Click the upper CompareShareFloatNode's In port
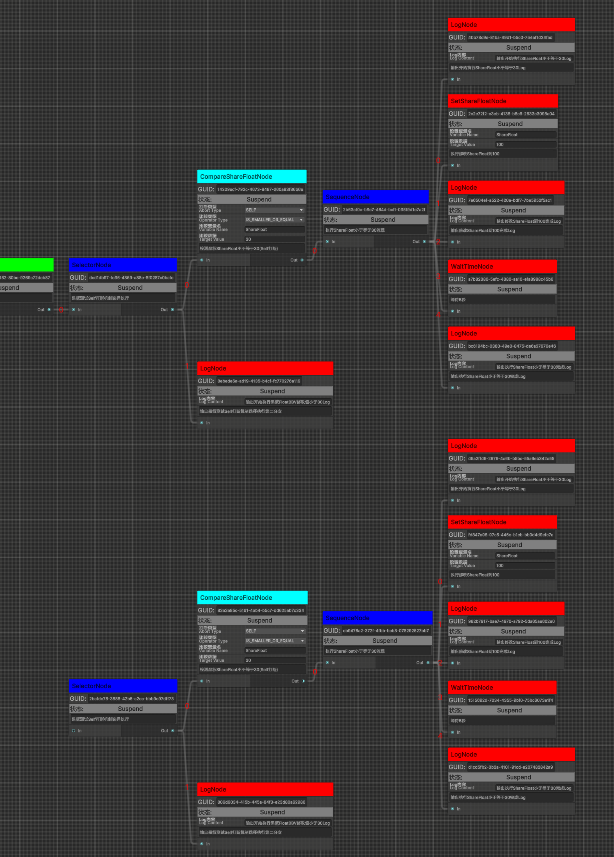 coord(204,260)
